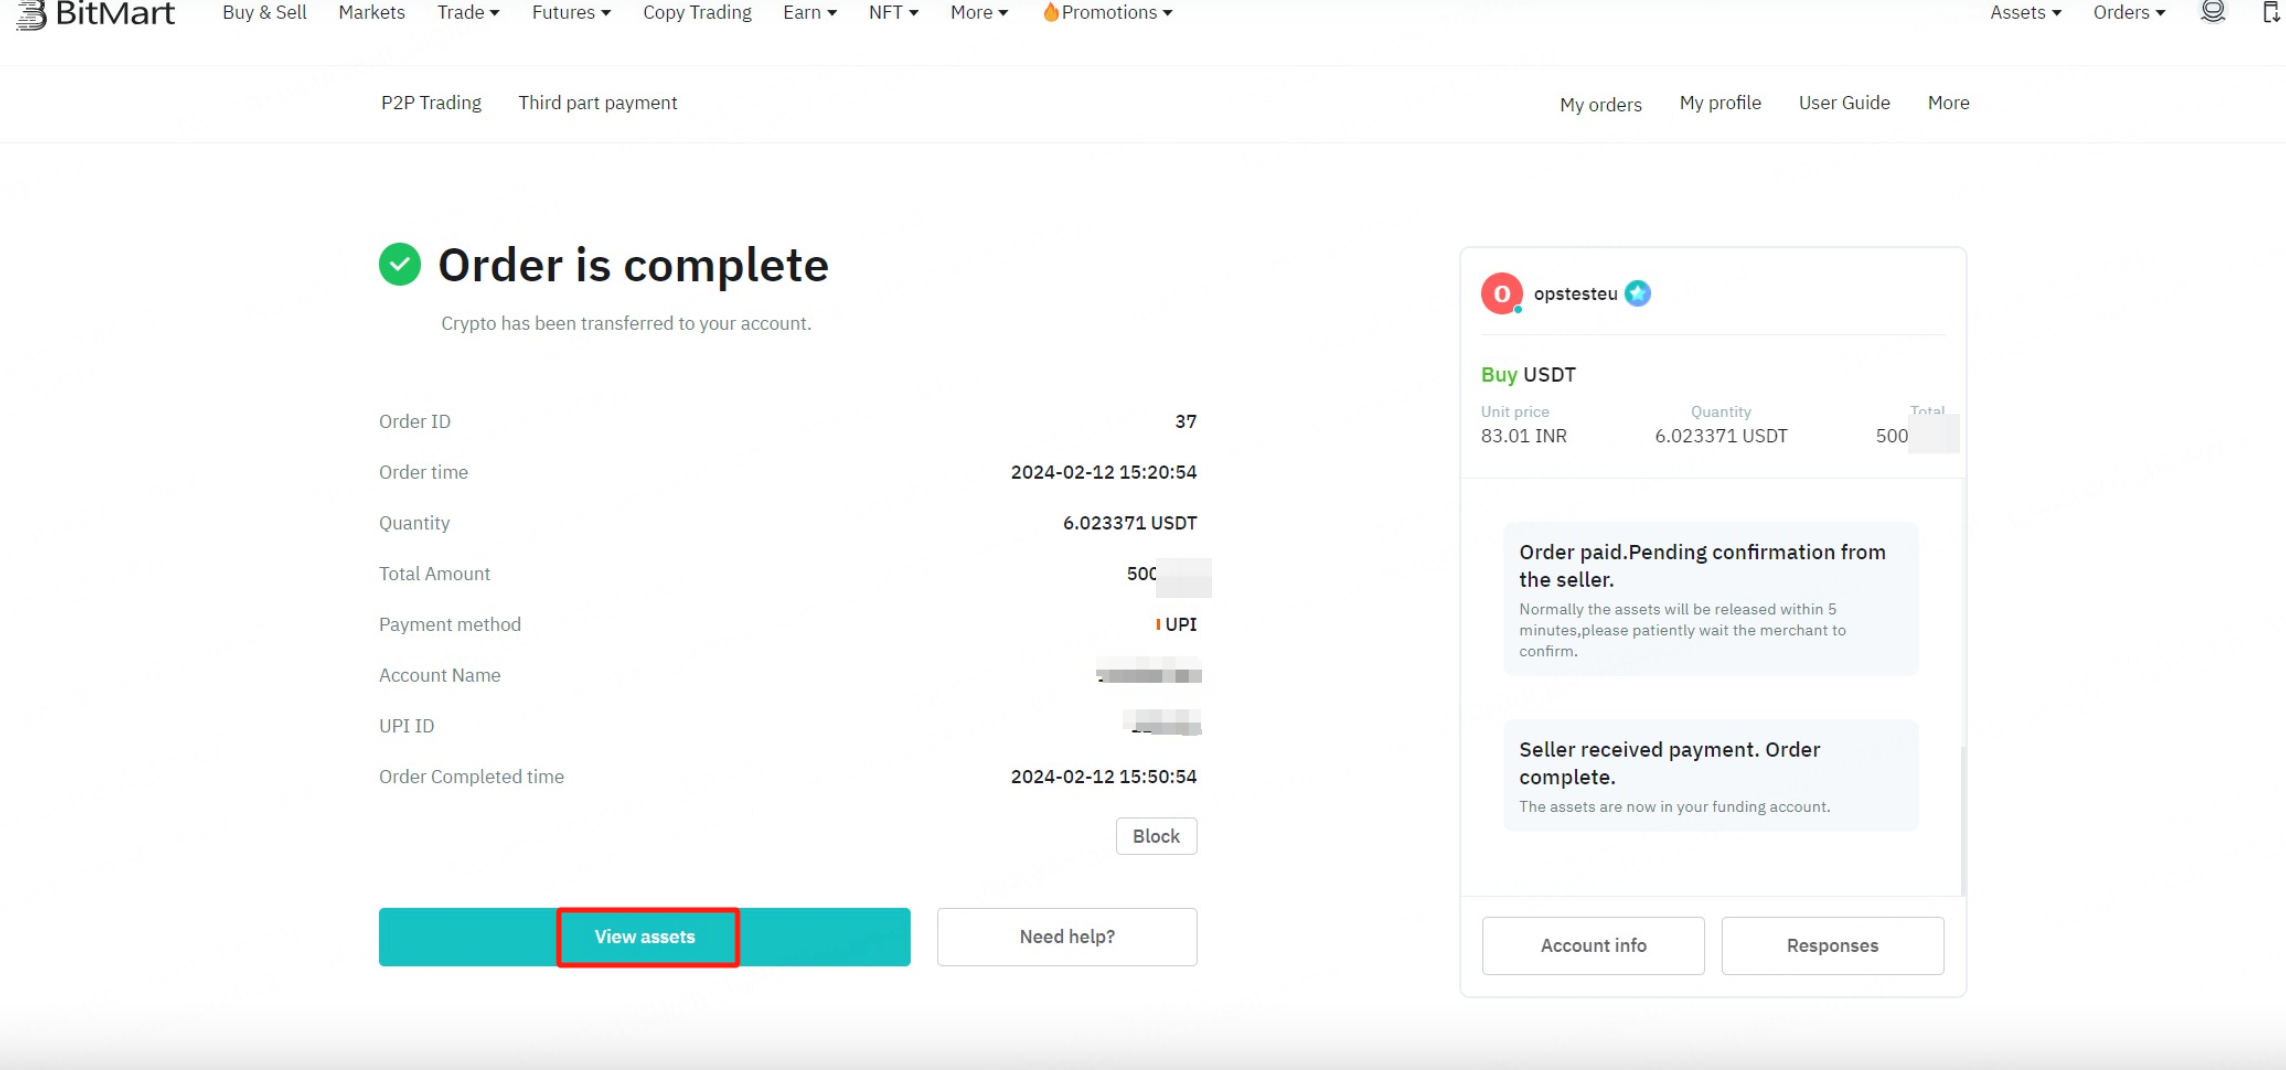
Task: Click the verified merchant badge beside opstesteu
Action: 1637,294
